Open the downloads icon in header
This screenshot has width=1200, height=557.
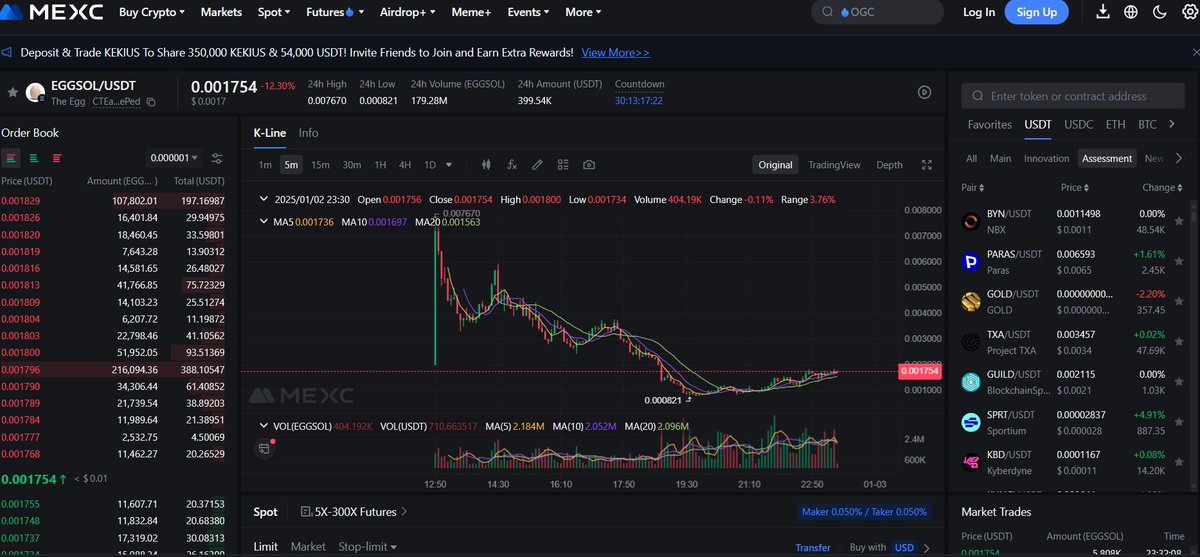(1103, 12)
